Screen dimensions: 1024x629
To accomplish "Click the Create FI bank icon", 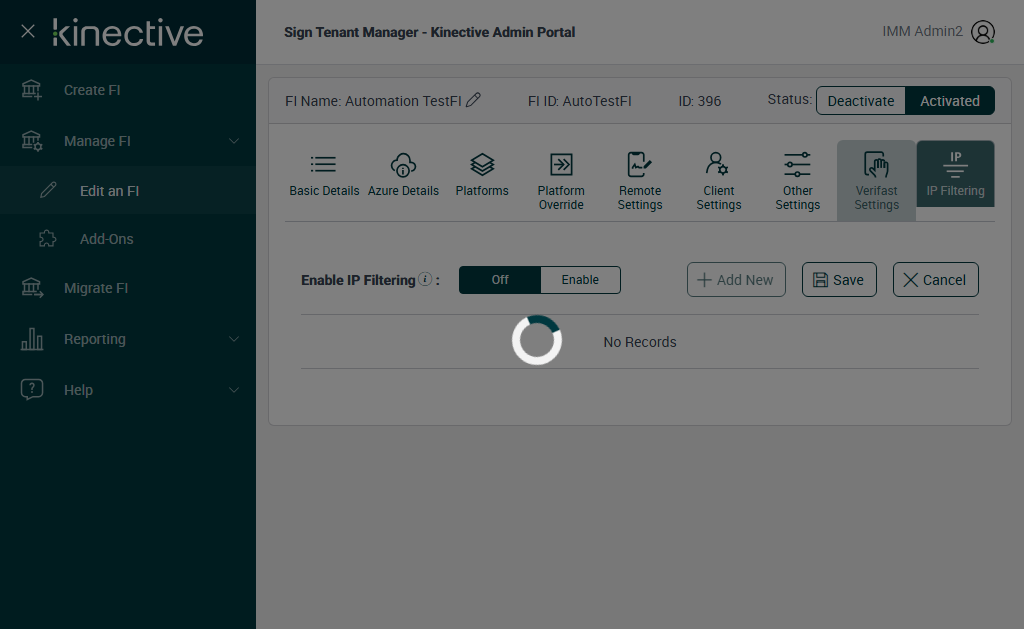I will click(31, 90).
